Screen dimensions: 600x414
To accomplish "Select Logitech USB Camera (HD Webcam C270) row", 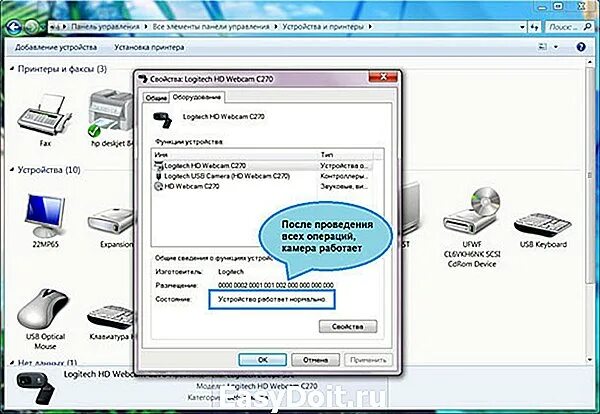I will pyautogui.click(x=232, y=175).
